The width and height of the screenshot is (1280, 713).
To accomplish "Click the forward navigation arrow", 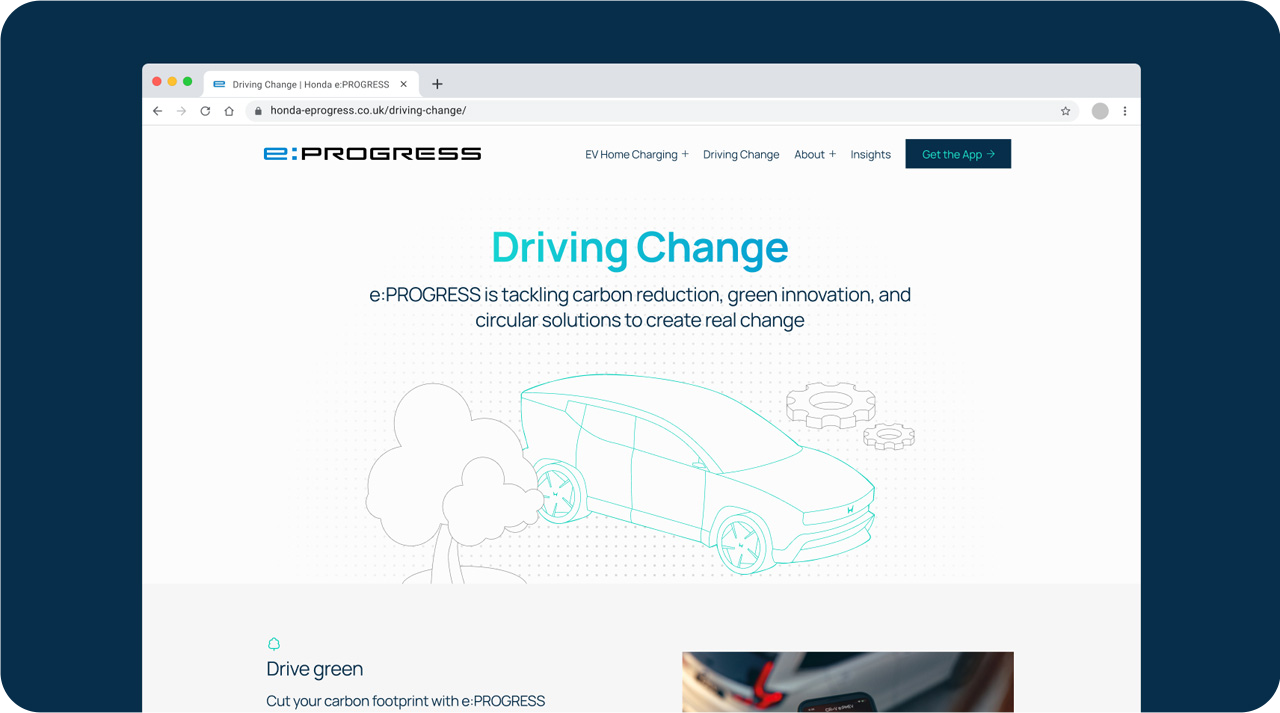I will point(181,111).
